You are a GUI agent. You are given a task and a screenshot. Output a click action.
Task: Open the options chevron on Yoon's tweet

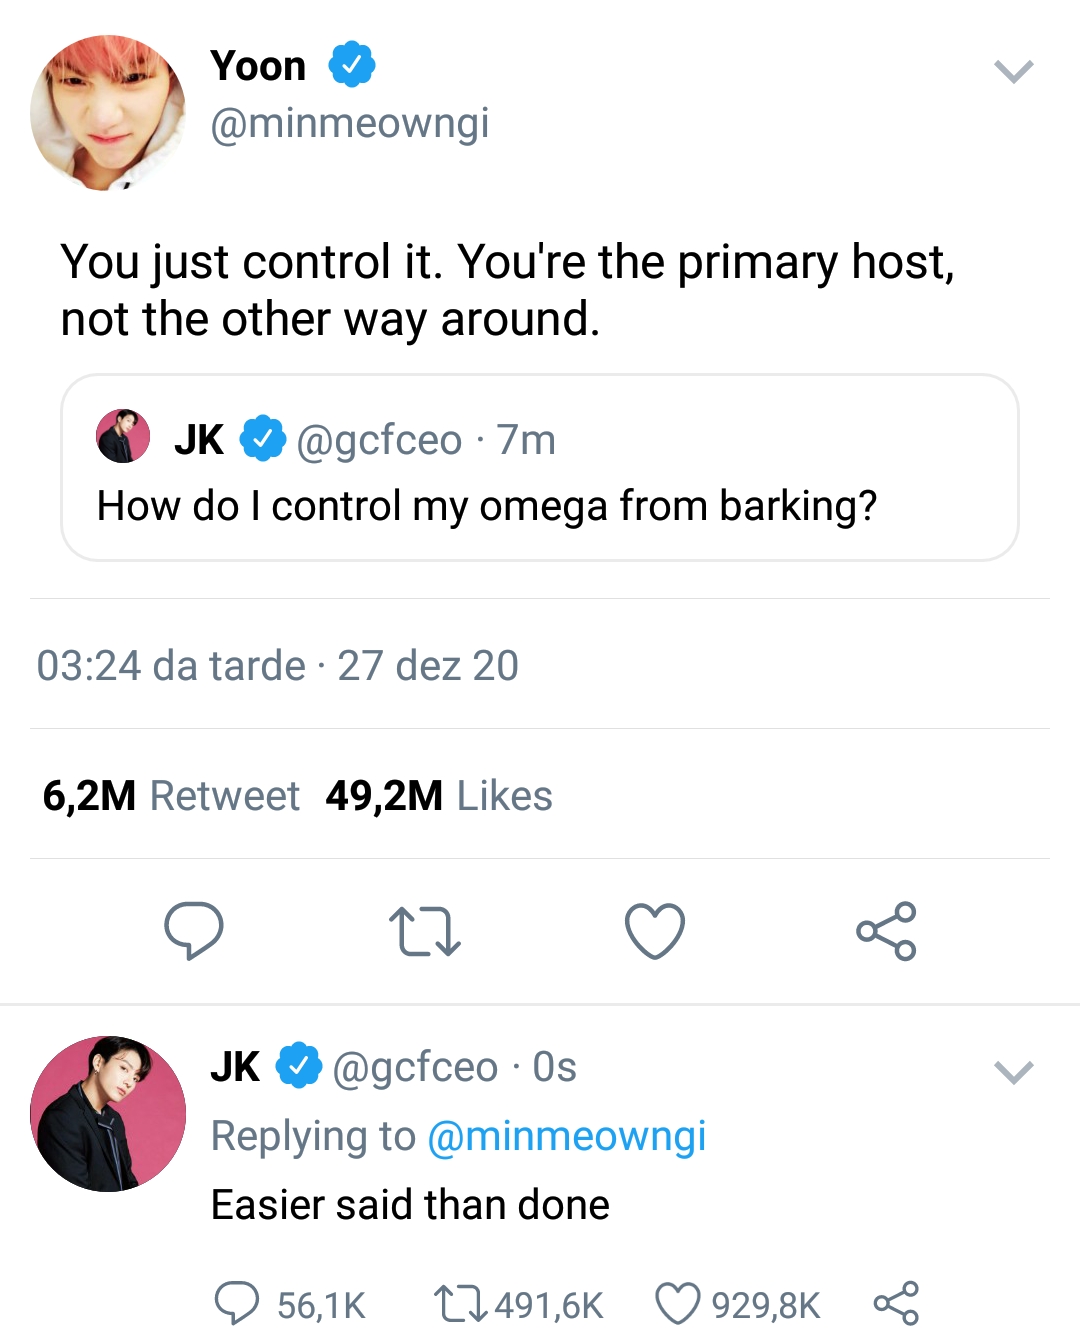(1014, 71)
